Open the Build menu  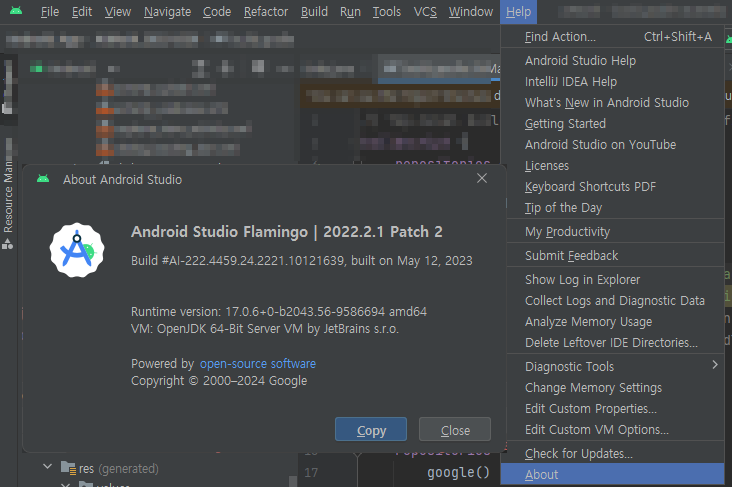click(314, 12)
